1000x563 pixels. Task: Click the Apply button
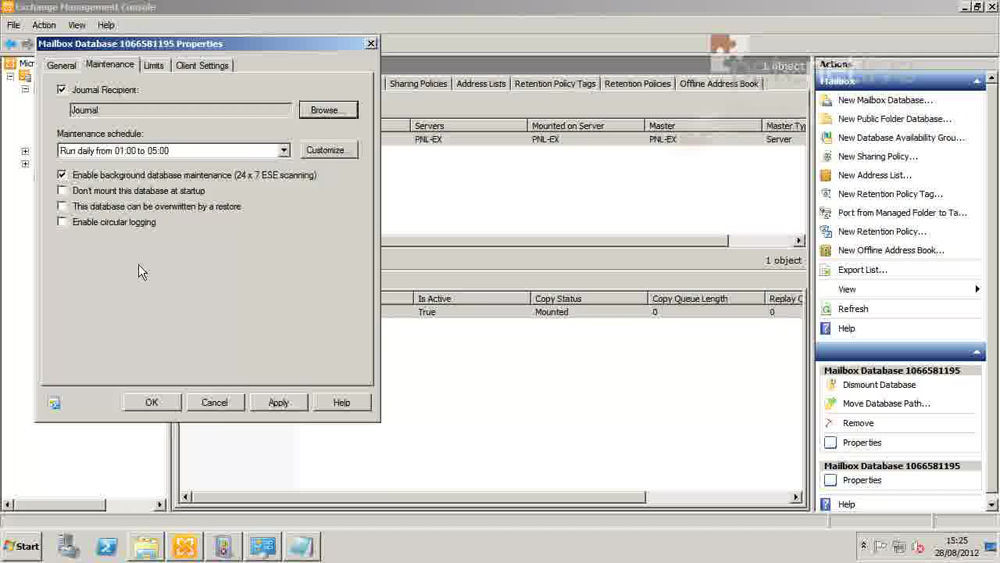(279, 402)
